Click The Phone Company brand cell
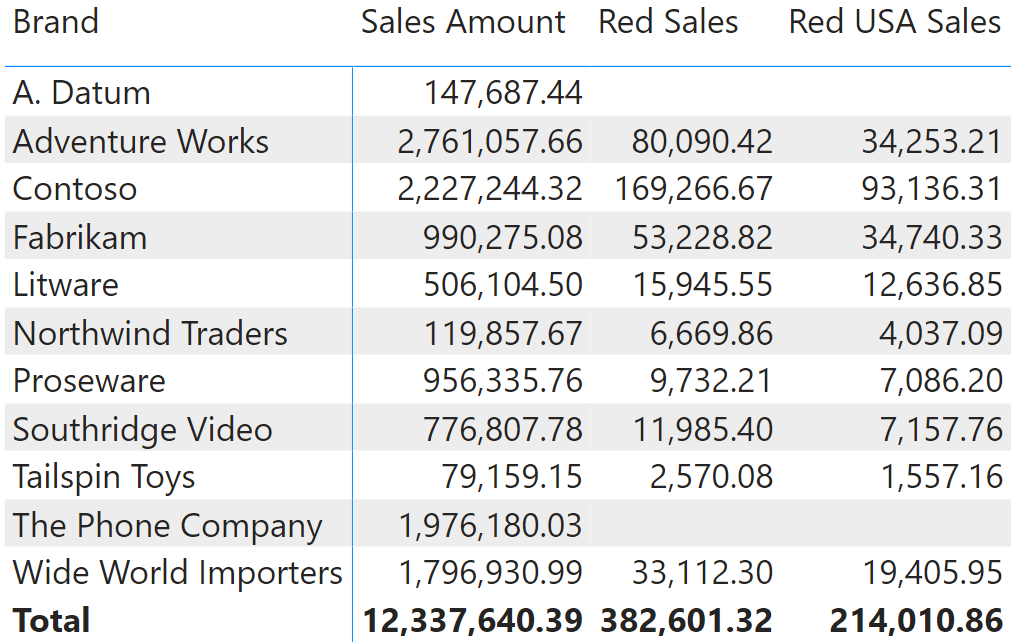The image size is (1019, 642). [x=168, y=525]
